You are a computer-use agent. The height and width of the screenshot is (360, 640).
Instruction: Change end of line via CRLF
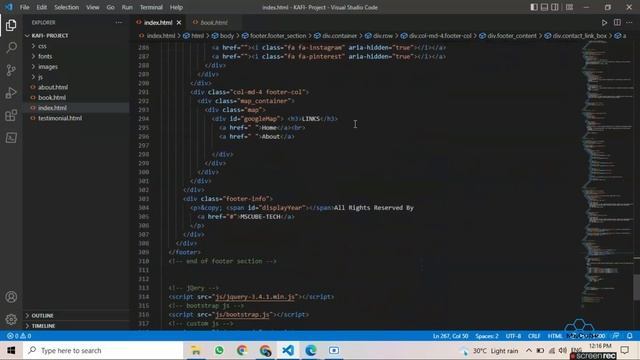(x=534, y=336)
